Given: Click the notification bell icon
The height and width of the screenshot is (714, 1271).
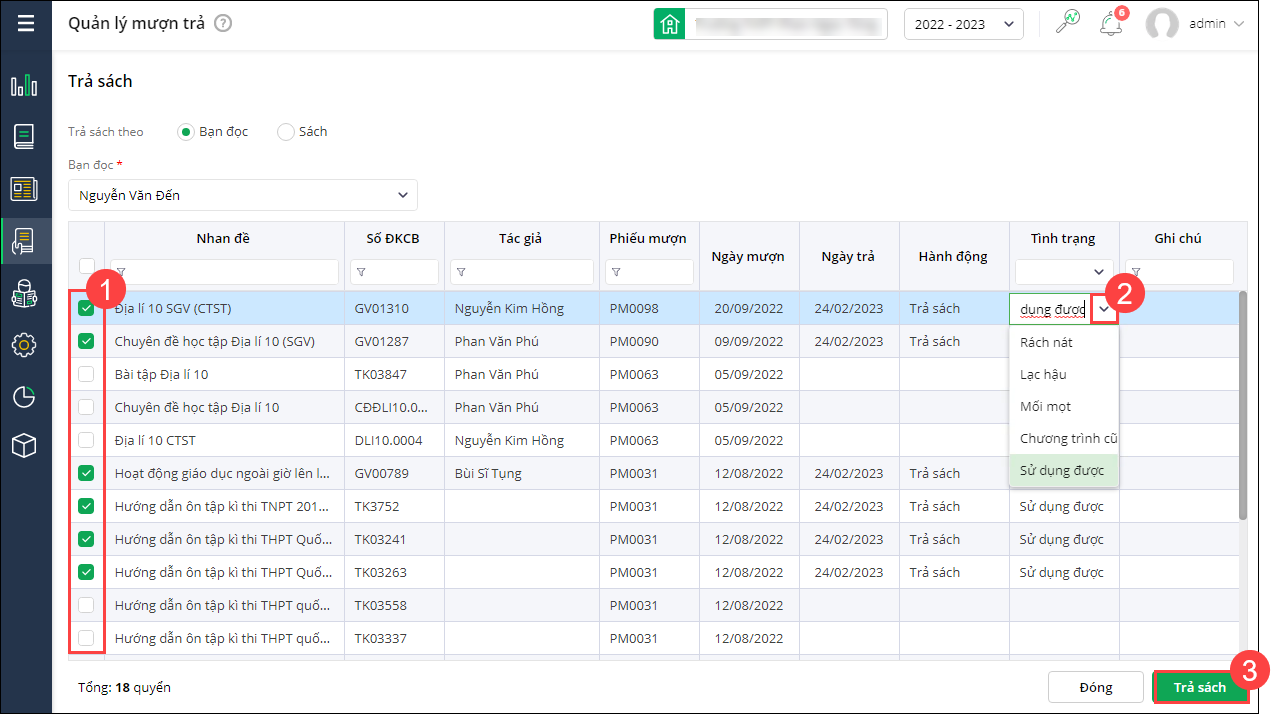Looking at the screenshot, I should click(1110, 24).
